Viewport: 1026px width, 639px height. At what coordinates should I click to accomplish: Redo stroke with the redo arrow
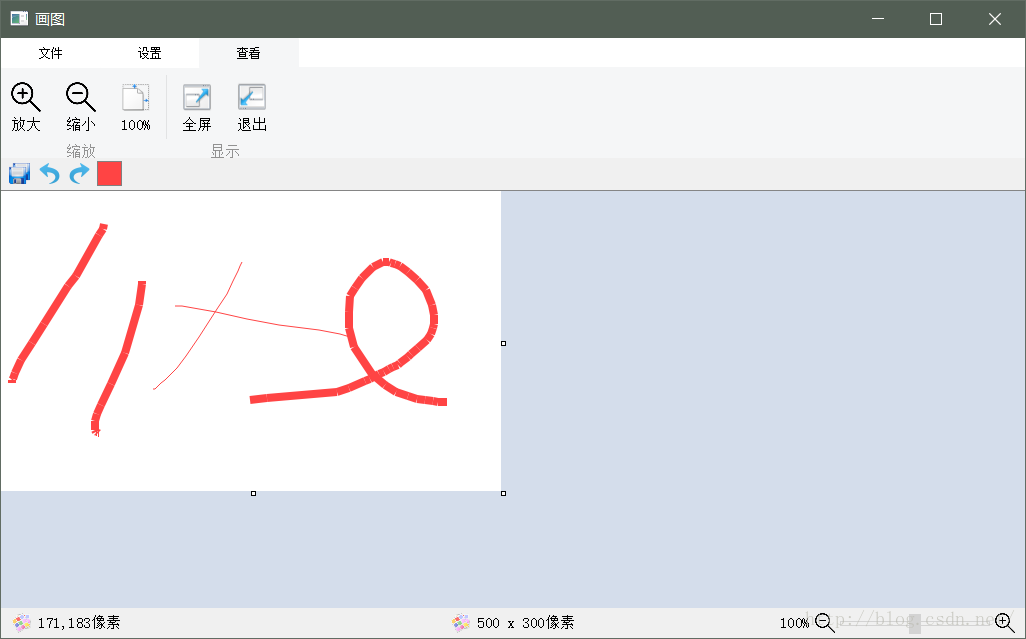(x=79, y=174)
